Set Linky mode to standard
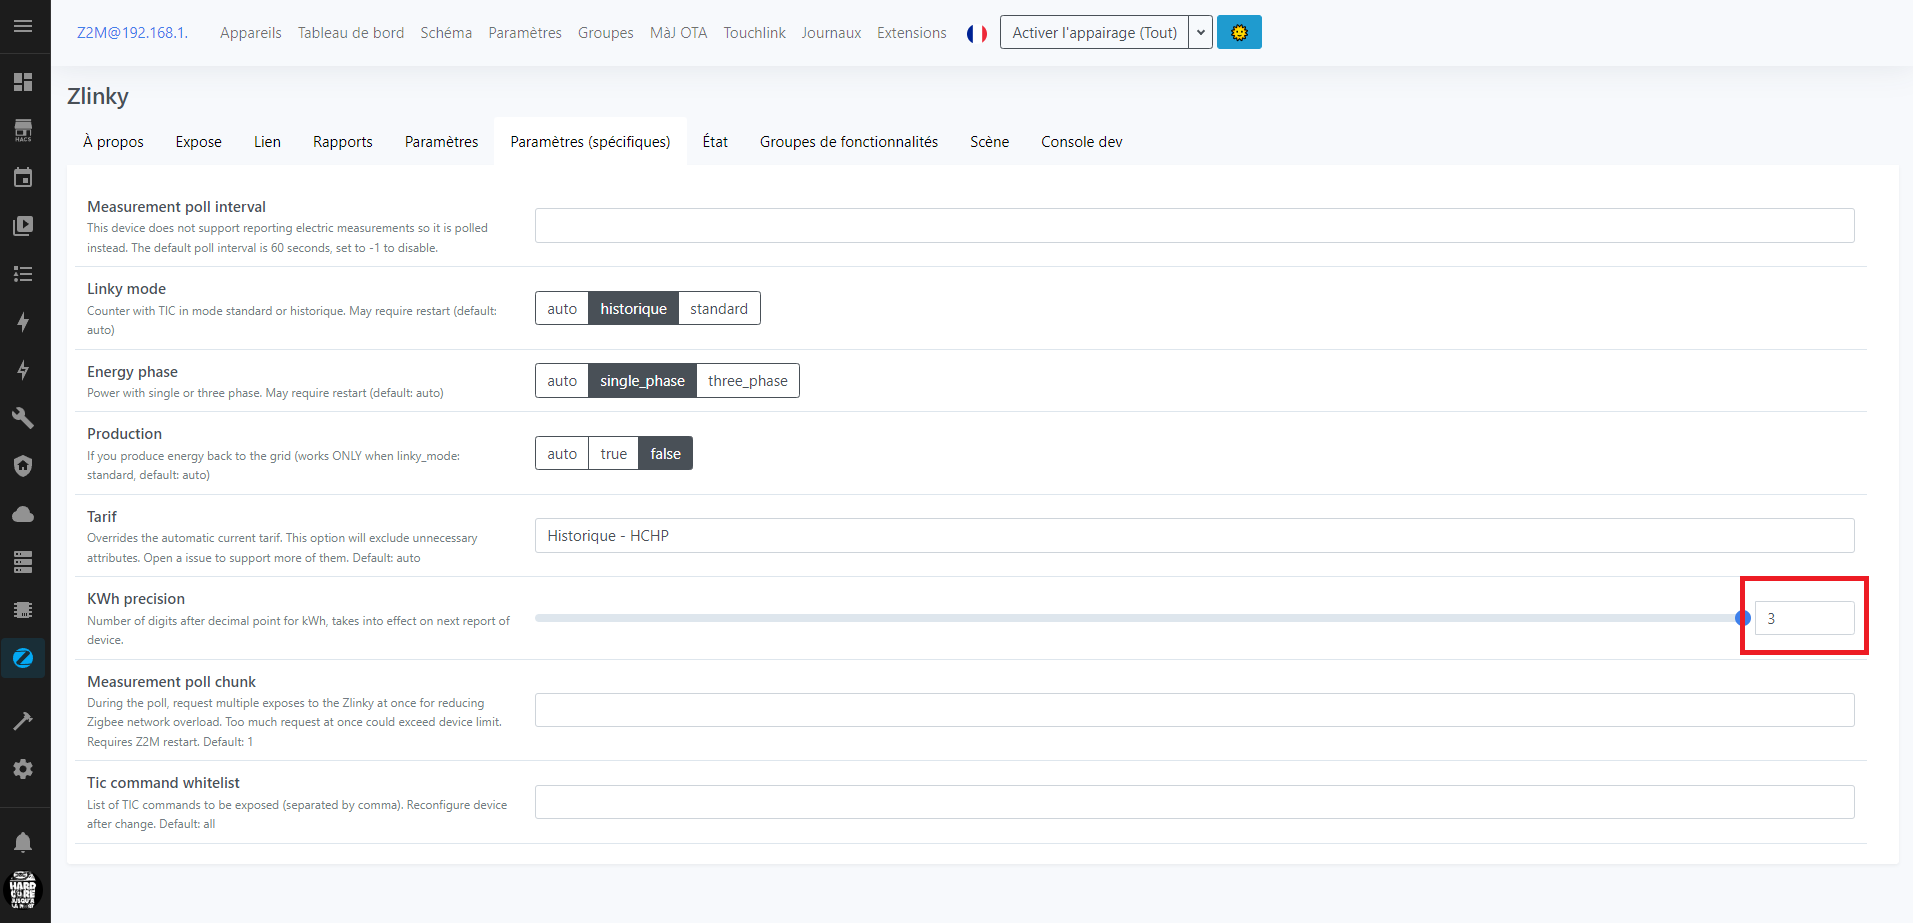The width and height of the screenshot is (1913, 923). [719, 309]
